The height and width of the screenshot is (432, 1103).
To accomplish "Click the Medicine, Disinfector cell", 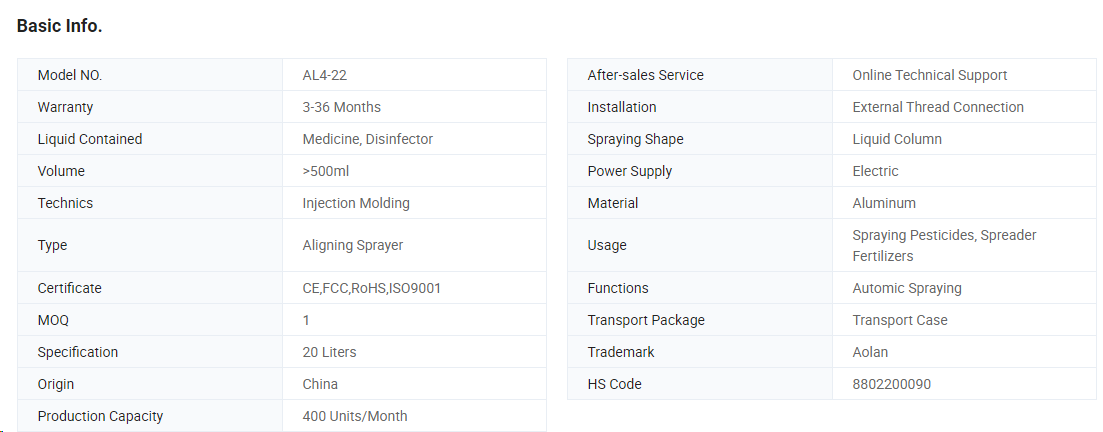I will click(367, 139).
